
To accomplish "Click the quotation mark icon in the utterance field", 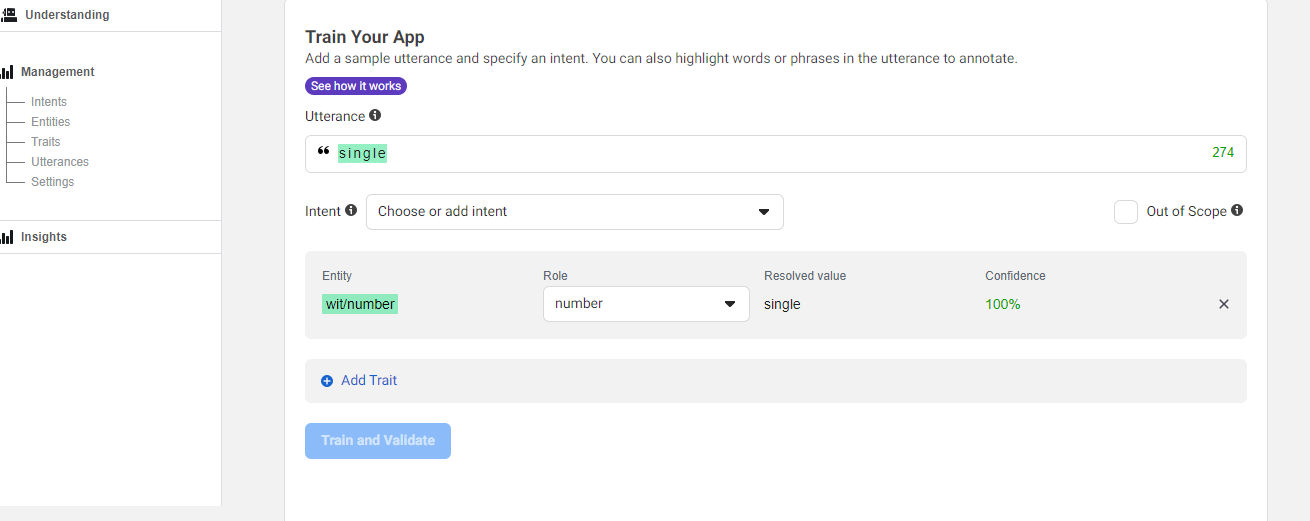I will [323, 152].
